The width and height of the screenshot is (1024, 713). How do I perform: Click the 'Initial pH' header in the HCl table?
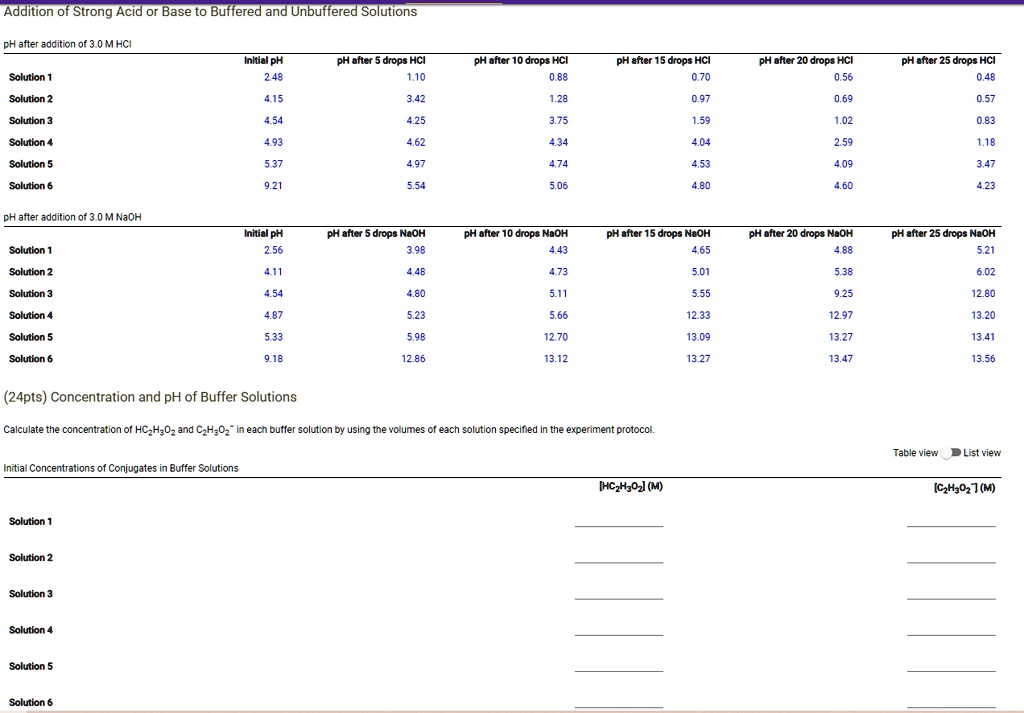pos(263,60)
